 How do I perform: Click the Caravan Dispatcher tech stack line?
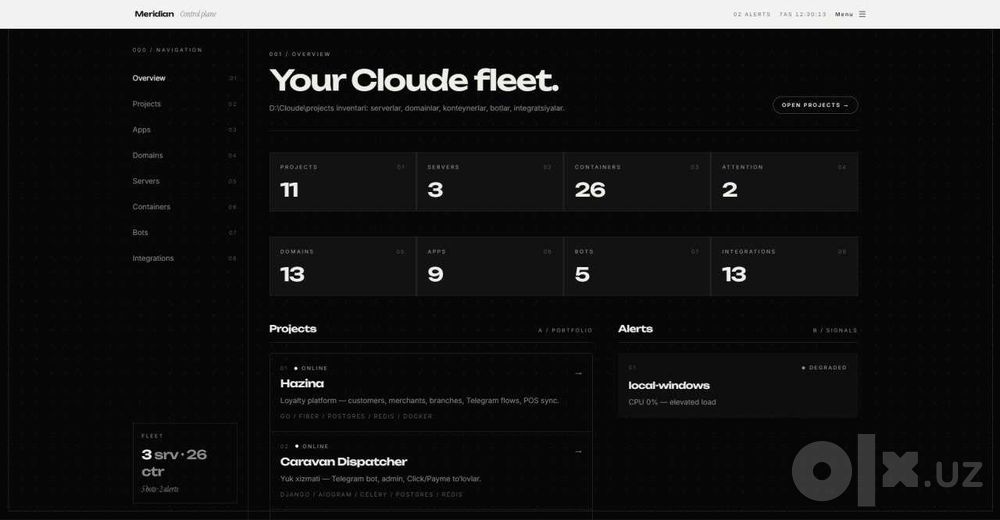coord(372,494)
